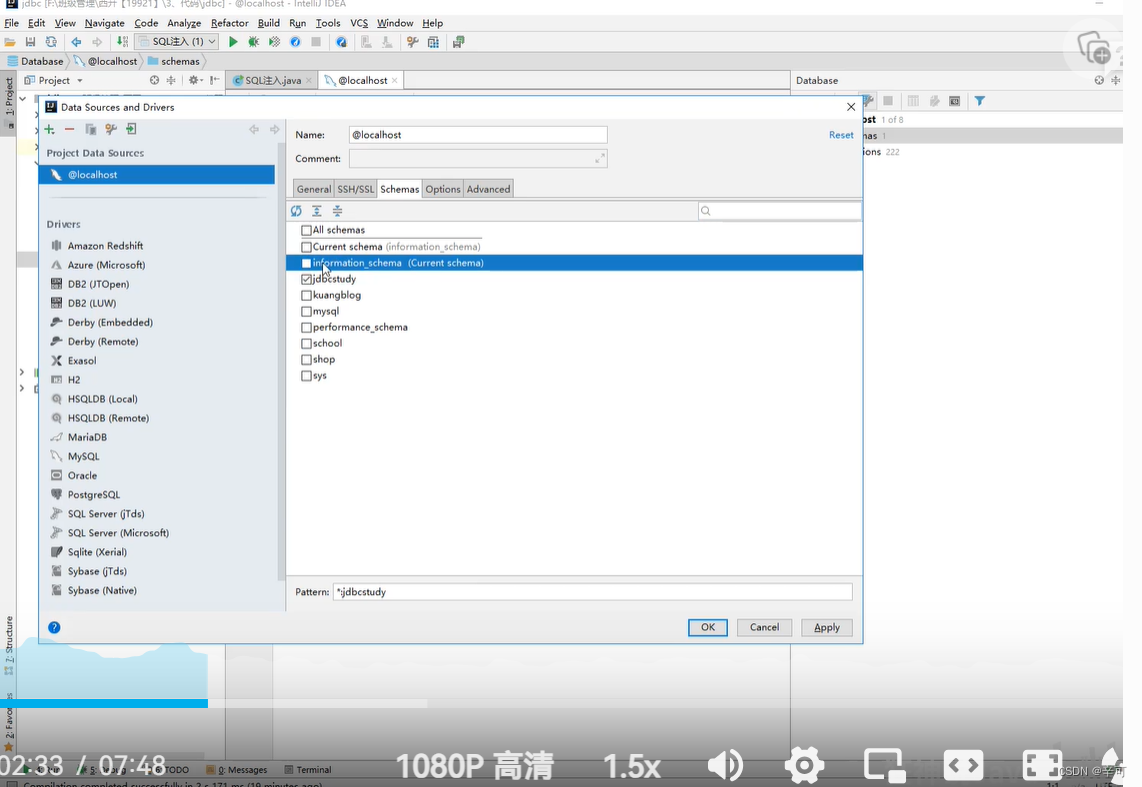Open the SQL注入 (1) run configuration dropdown
This screenshot has height=787, width=1142.
pyautogui.click(x=177, y=41)
